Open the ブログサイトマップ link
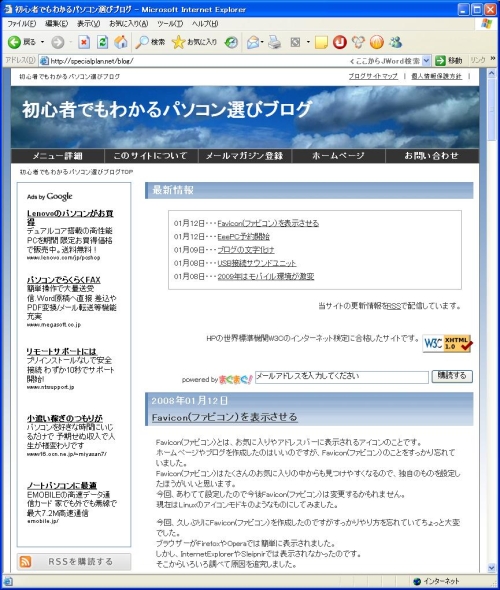The height and width of the screenshot is (590, 500). pos(373,76)
